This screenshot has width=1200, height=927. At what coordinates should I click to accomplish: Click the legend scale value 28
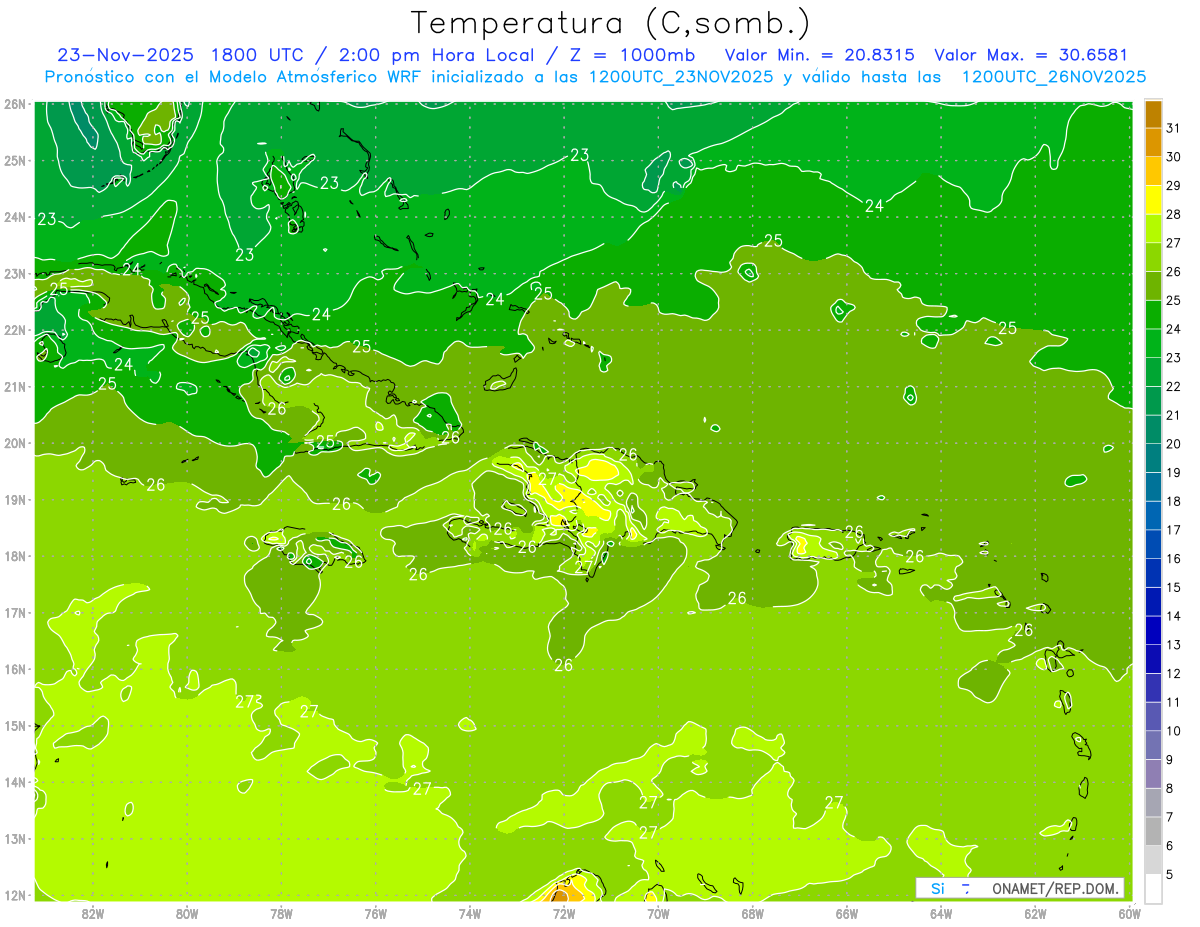[x=1173, y=215]
